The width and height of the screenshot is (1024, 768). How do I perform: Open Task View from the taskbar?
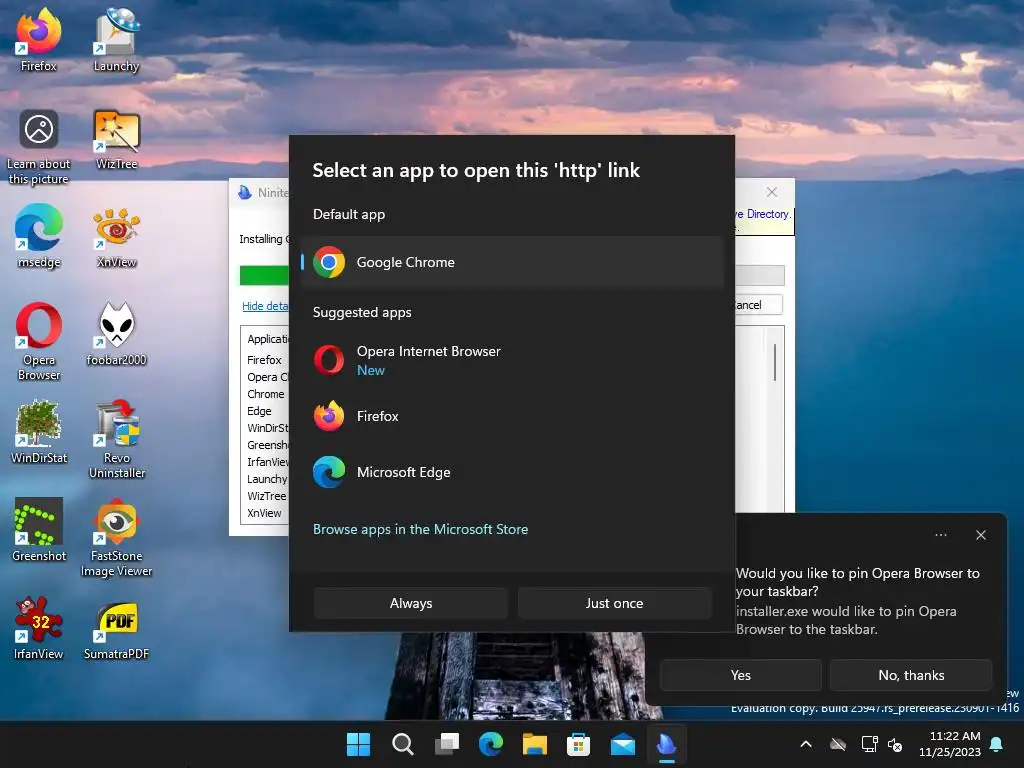click(447, 744)
